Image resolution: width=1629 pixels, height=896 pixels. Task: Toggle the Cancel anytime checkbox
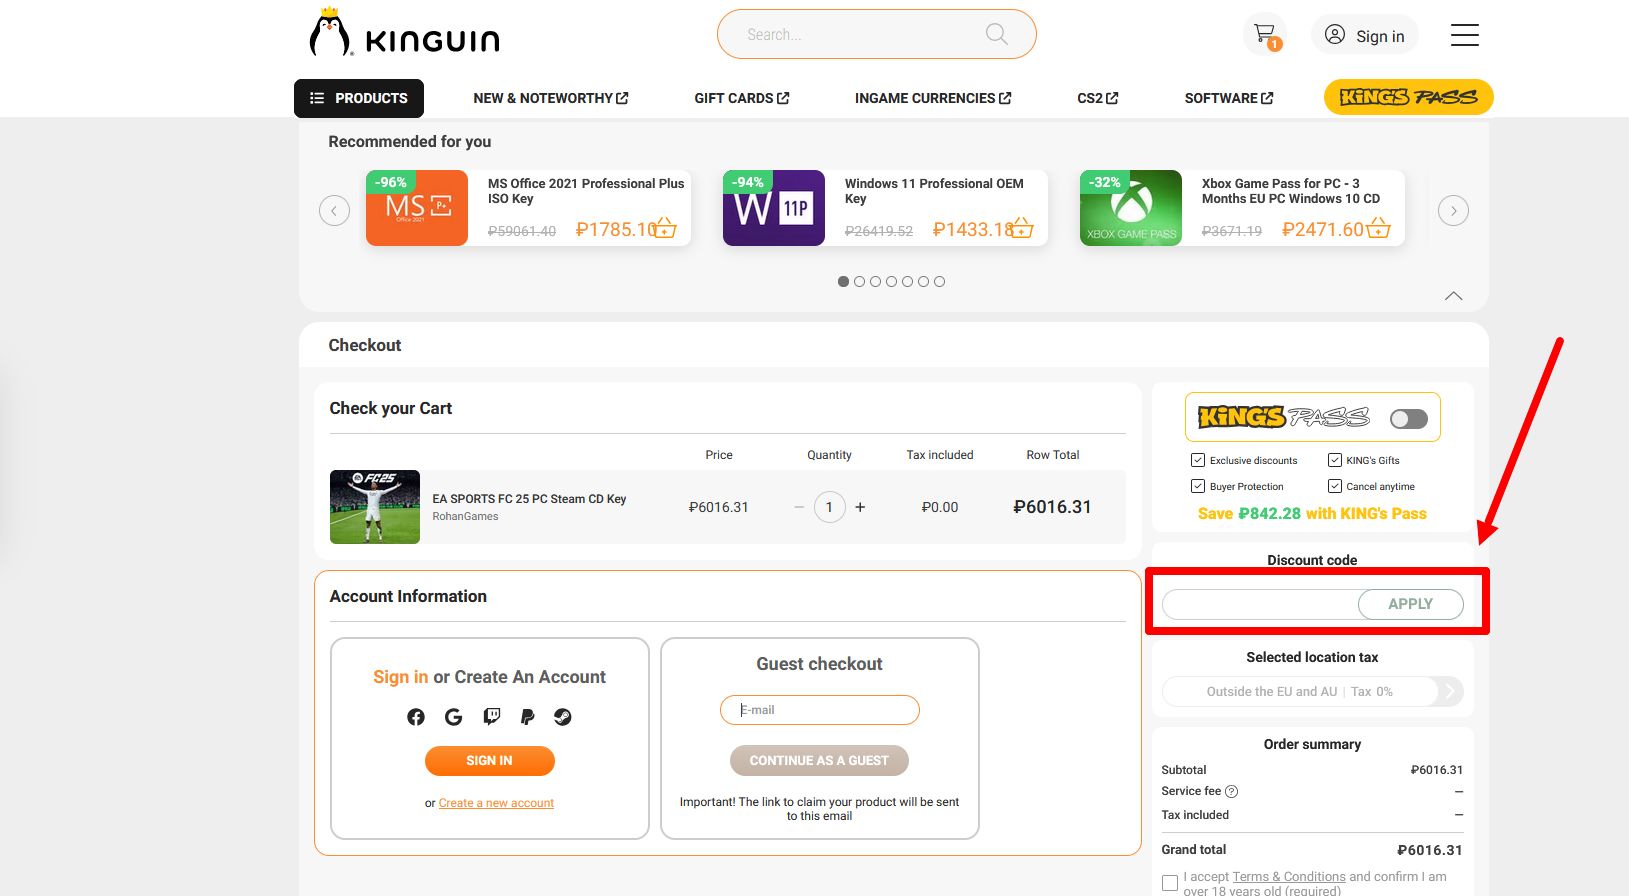(1335, 486)
